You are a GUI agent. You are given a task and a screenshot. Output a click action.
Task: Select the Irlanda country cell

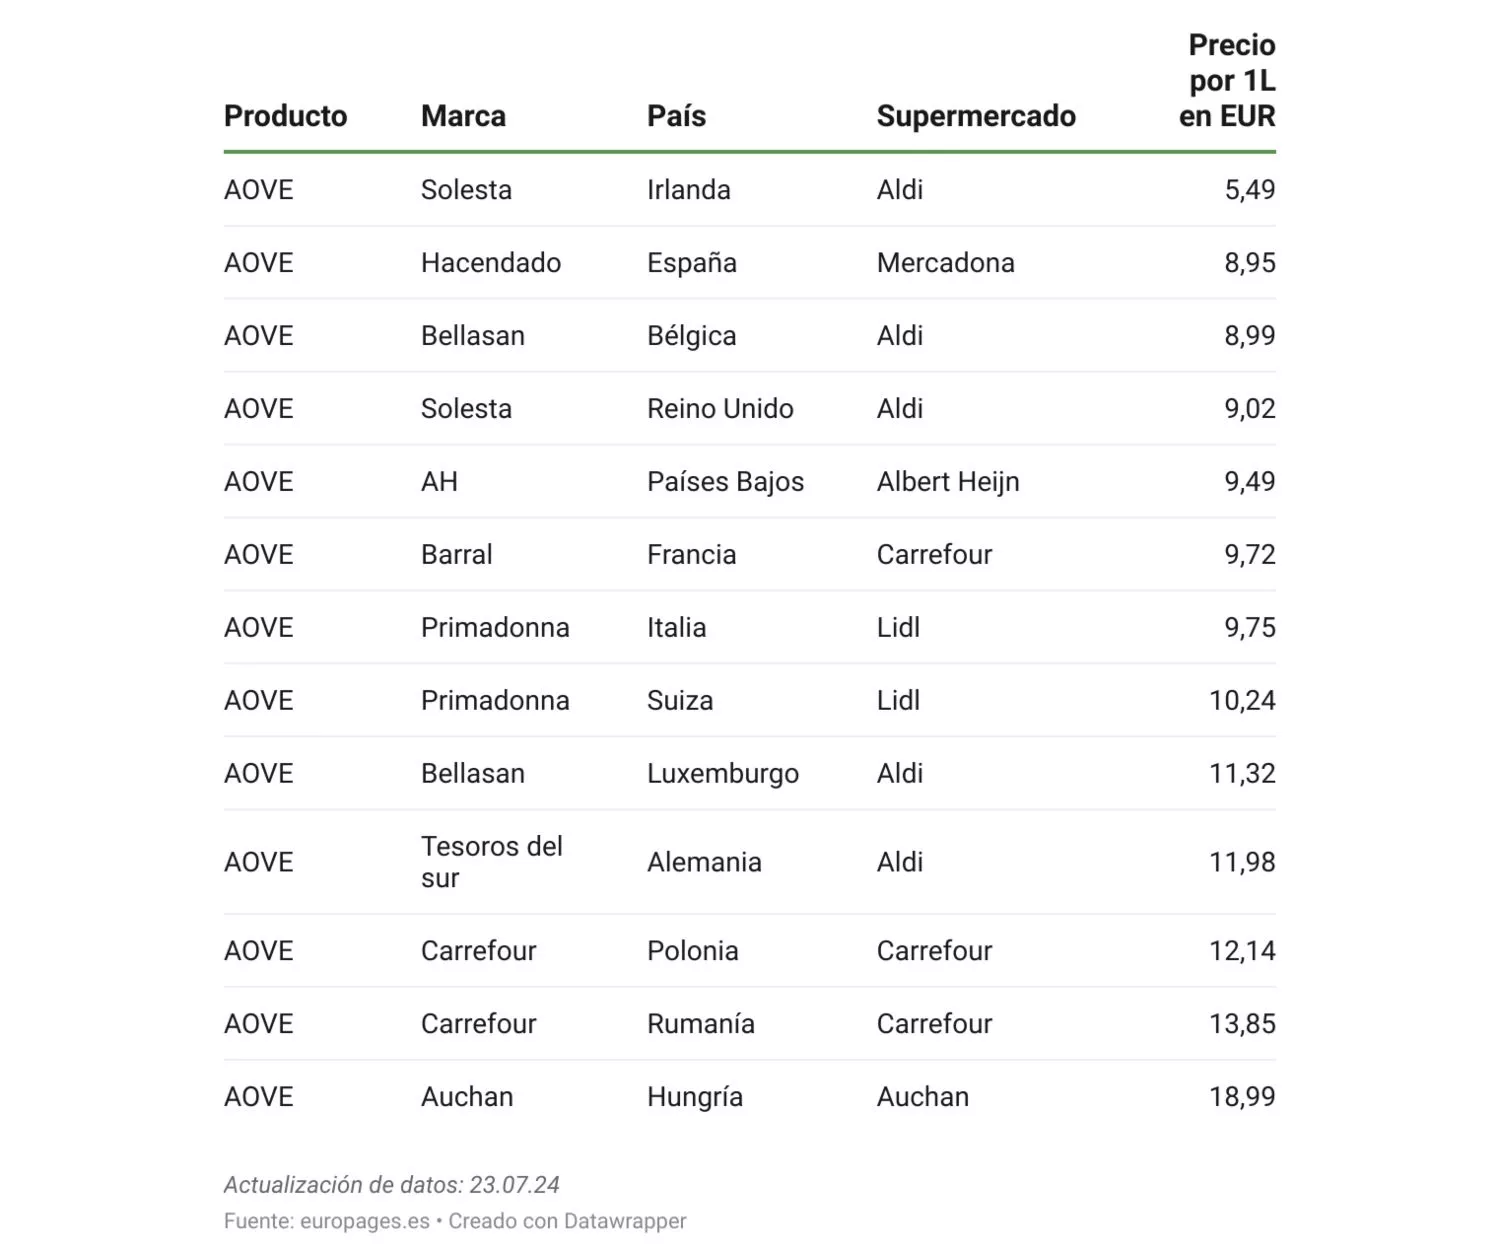688,190
